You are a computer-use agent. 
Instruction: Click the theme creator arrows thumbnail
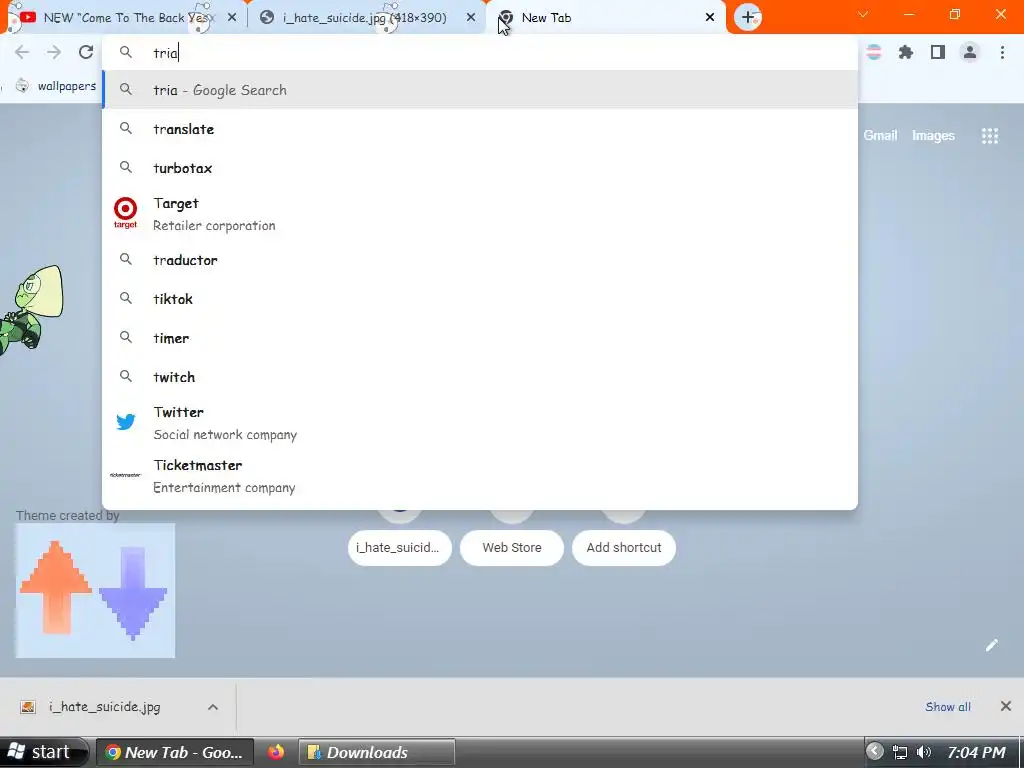(x=95, y=590)
